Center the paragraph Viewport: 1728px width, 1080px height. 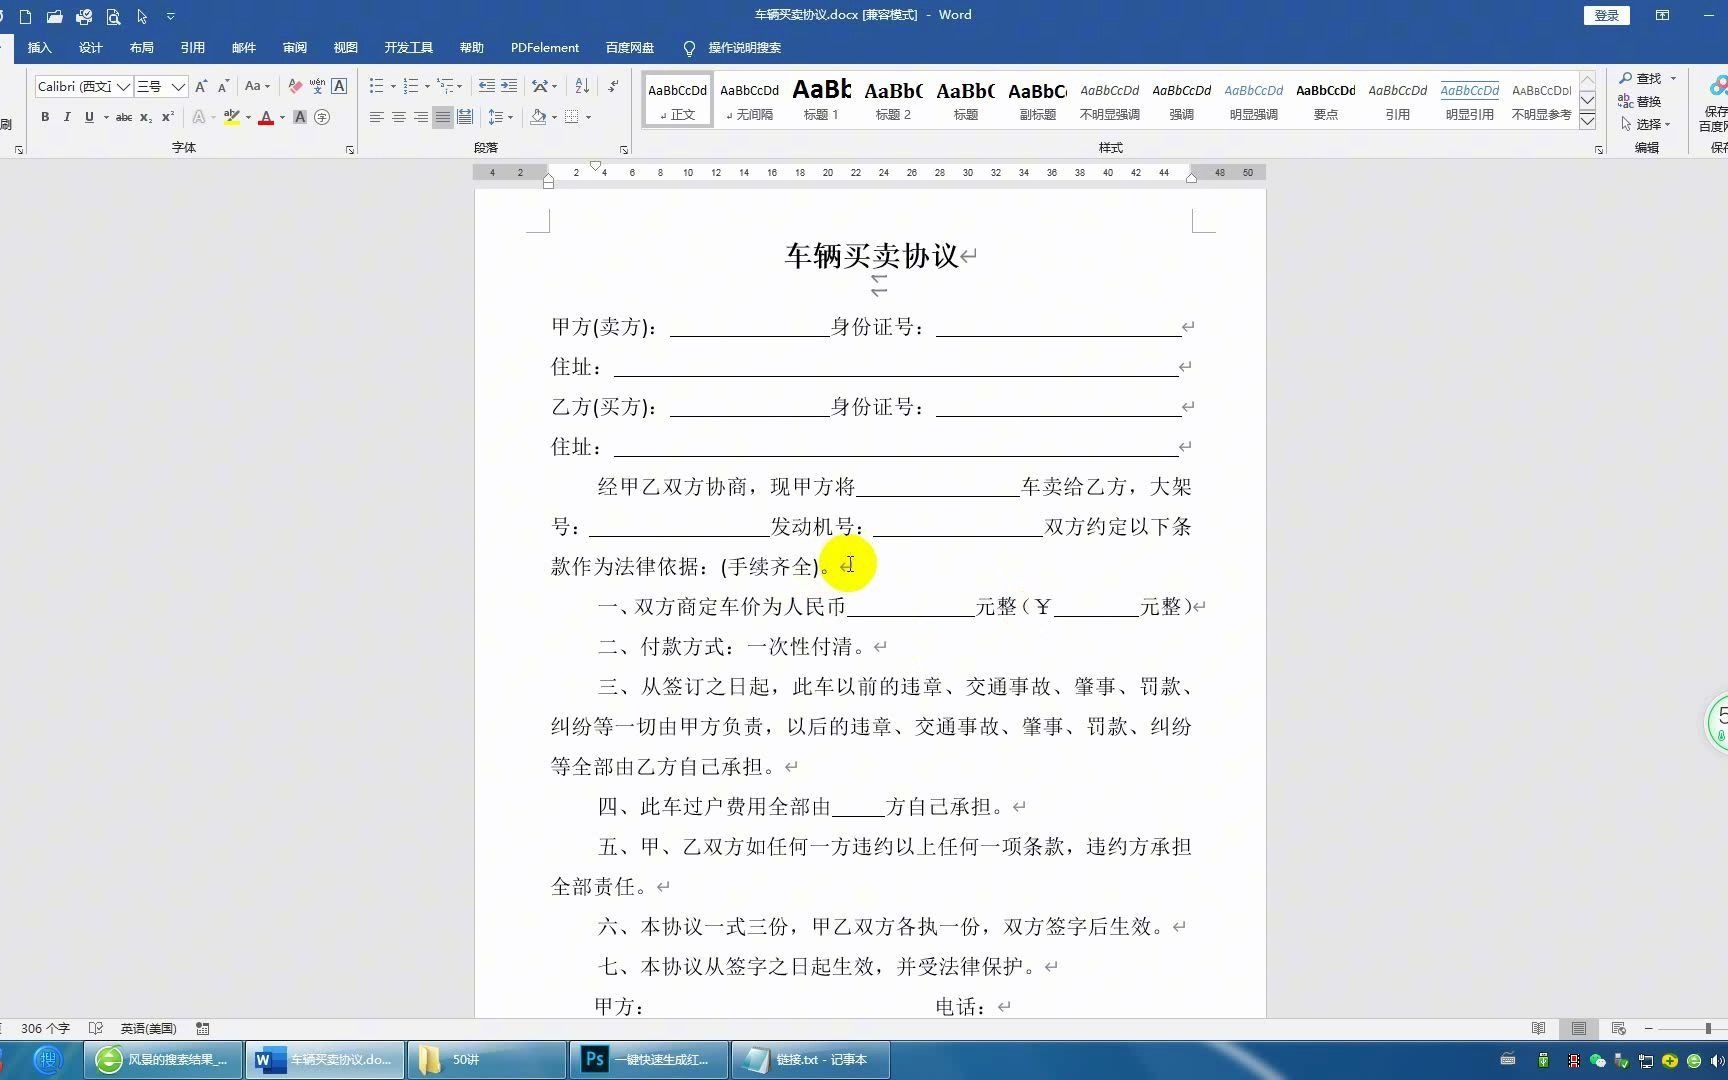point(399,117)
